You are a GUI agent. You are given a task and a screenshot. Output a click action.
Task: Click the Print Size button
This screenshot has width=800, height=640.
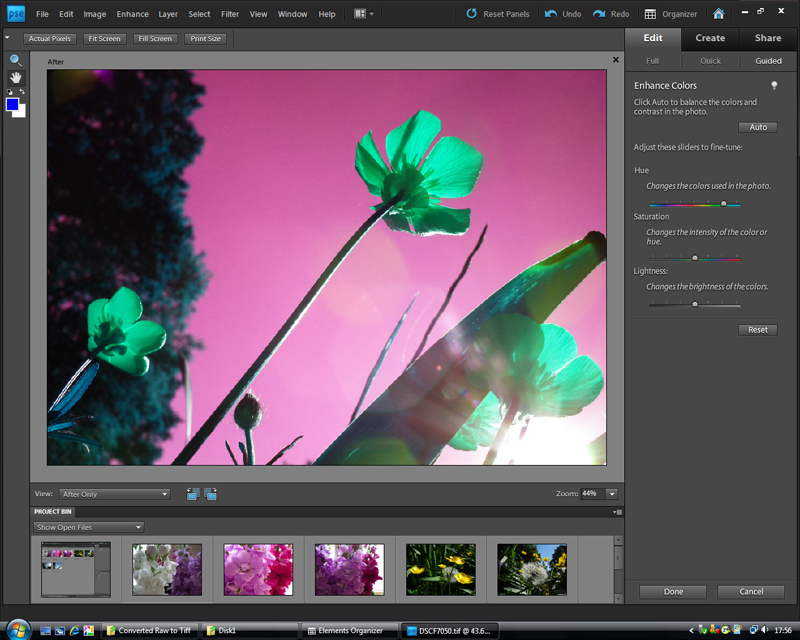[206, 38]
